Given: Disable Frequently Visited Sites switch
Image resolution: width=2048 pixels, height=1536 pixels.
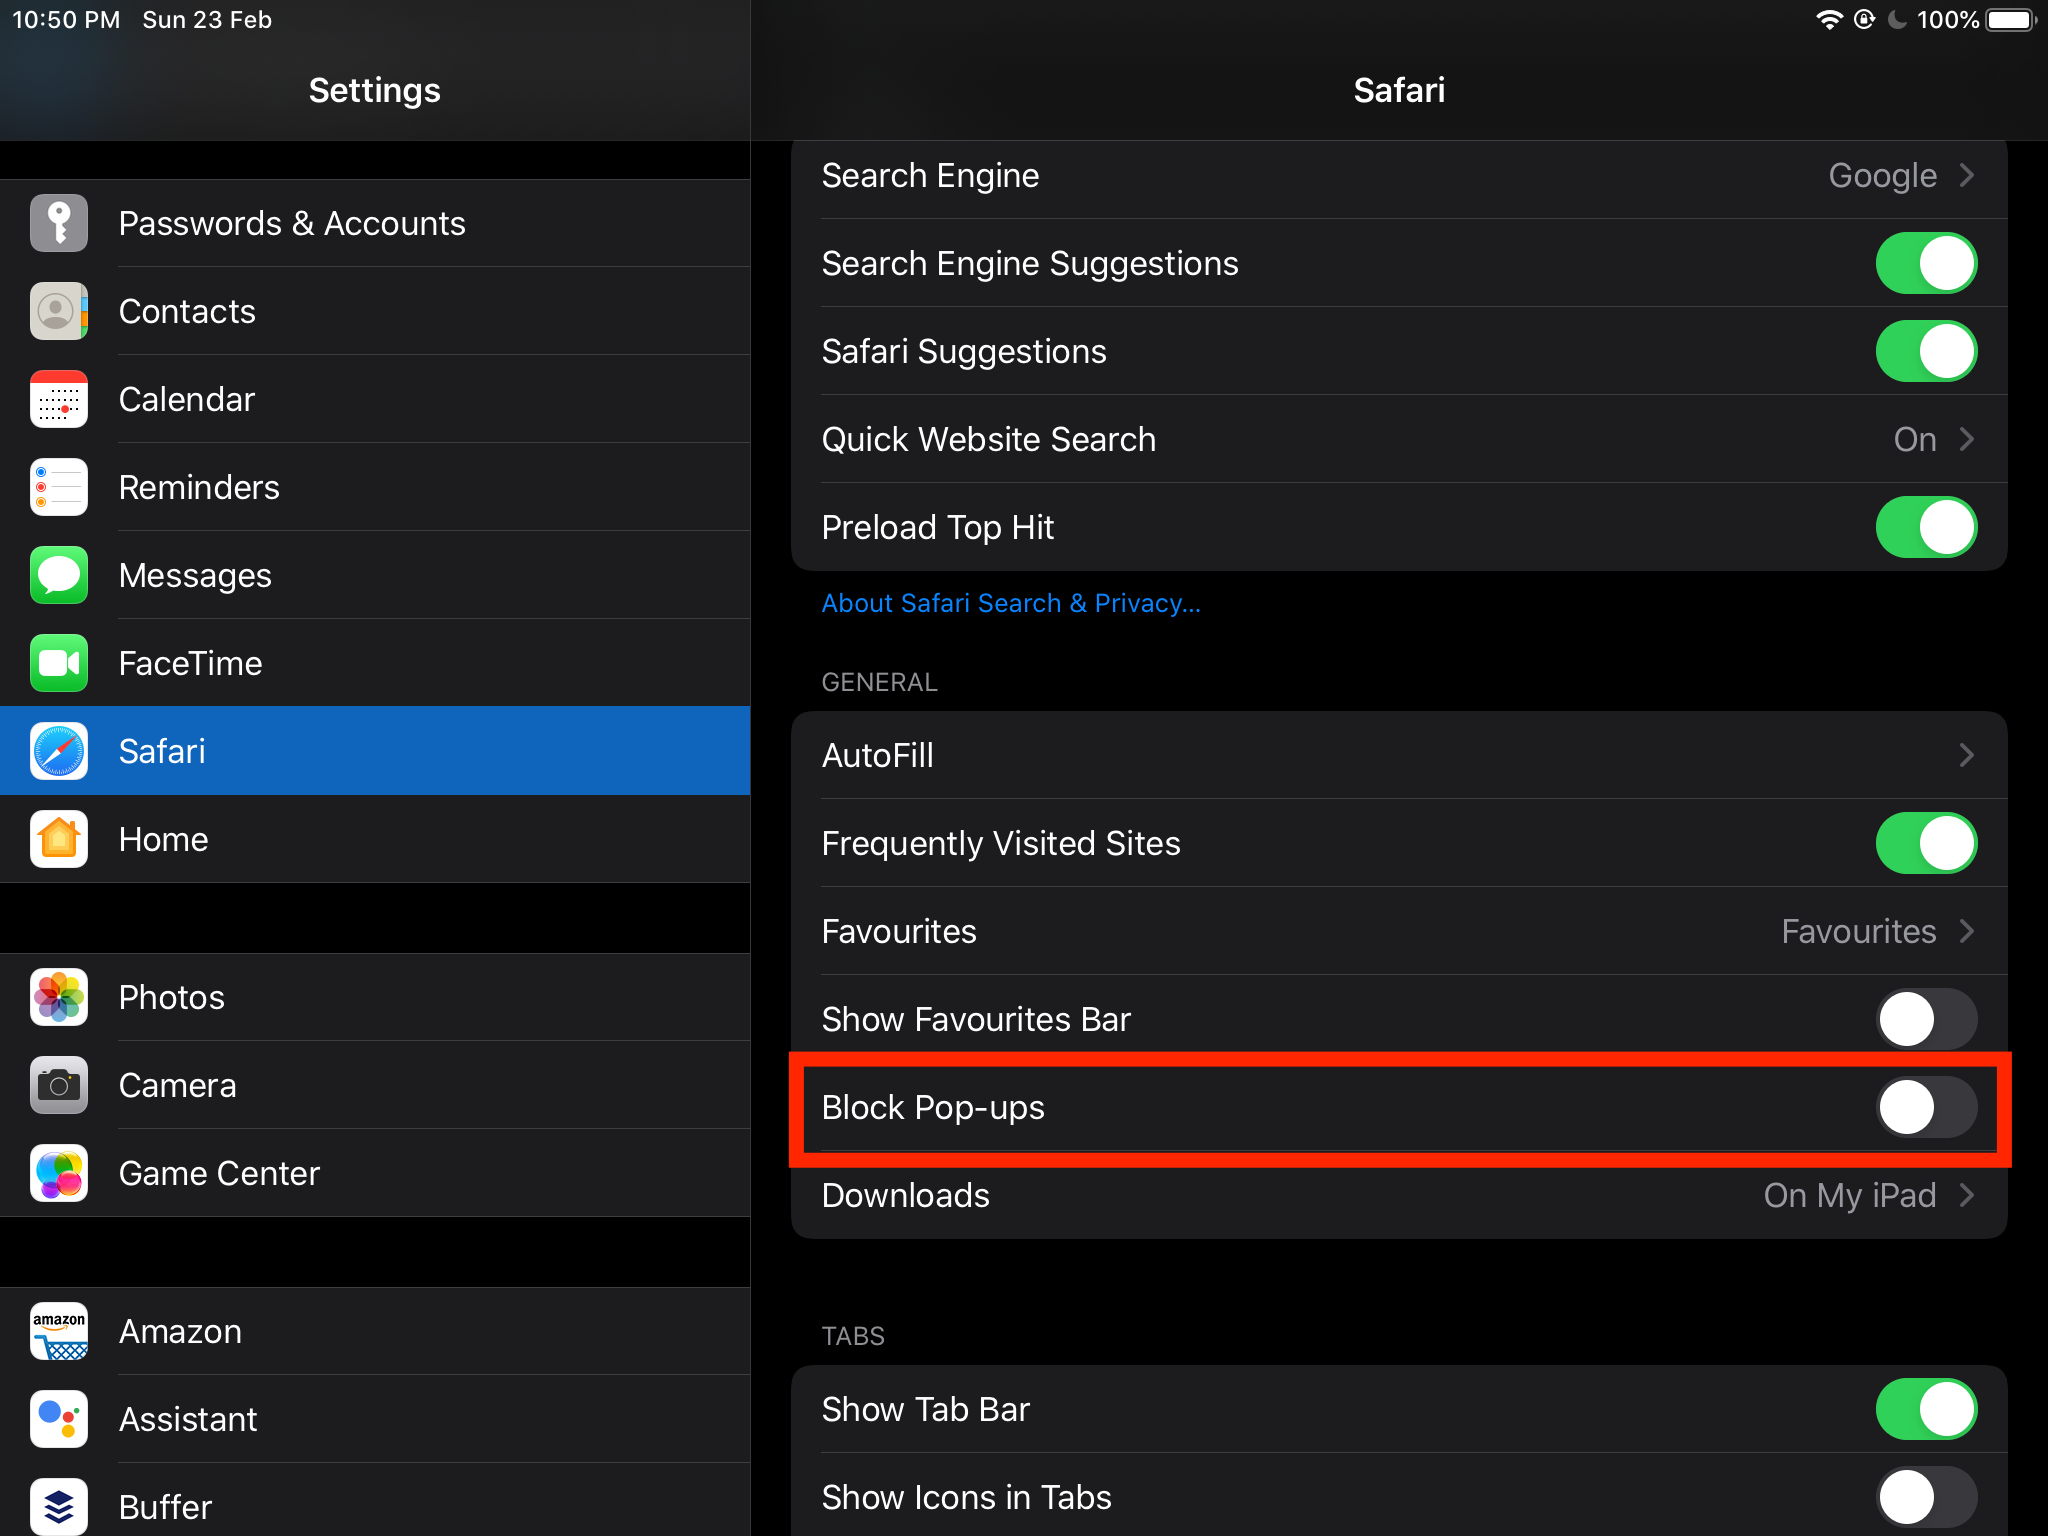Looking at the screenshot, I should coord(1925,843).
